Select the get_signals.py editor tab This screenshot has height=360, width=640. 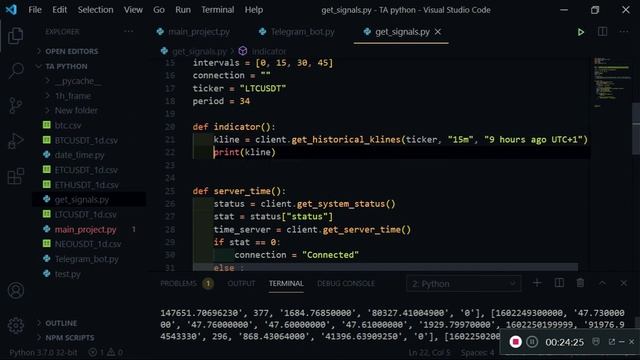(402, 32)
